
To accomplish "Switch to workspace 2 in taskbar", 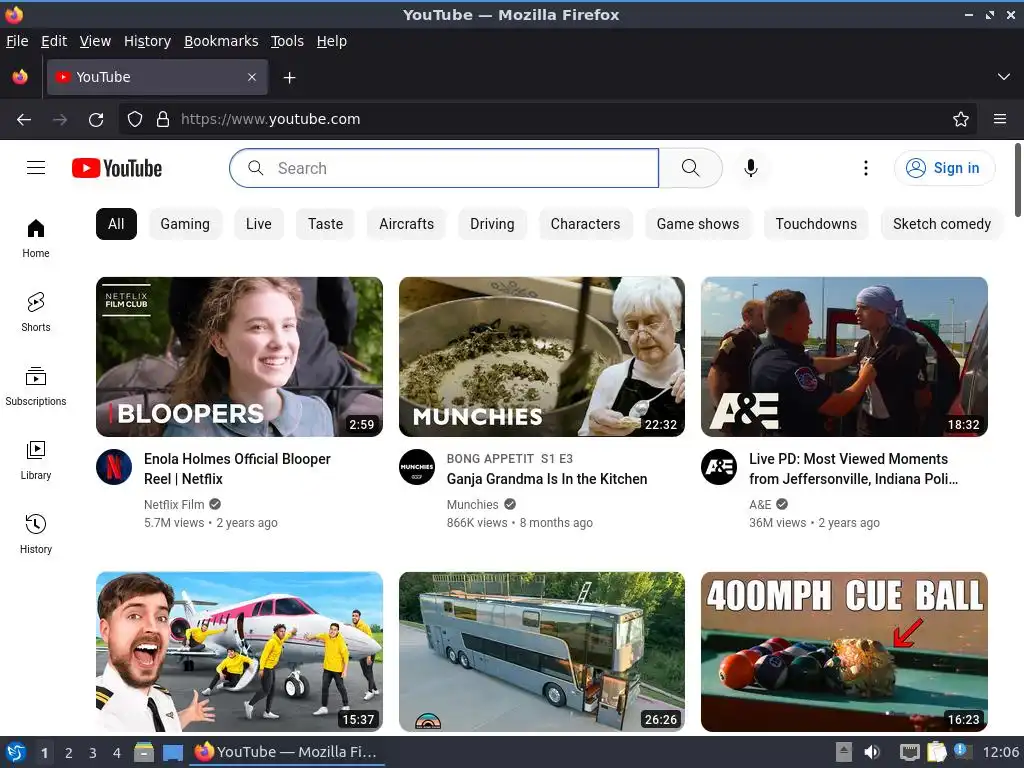I will tap(69, 752).
